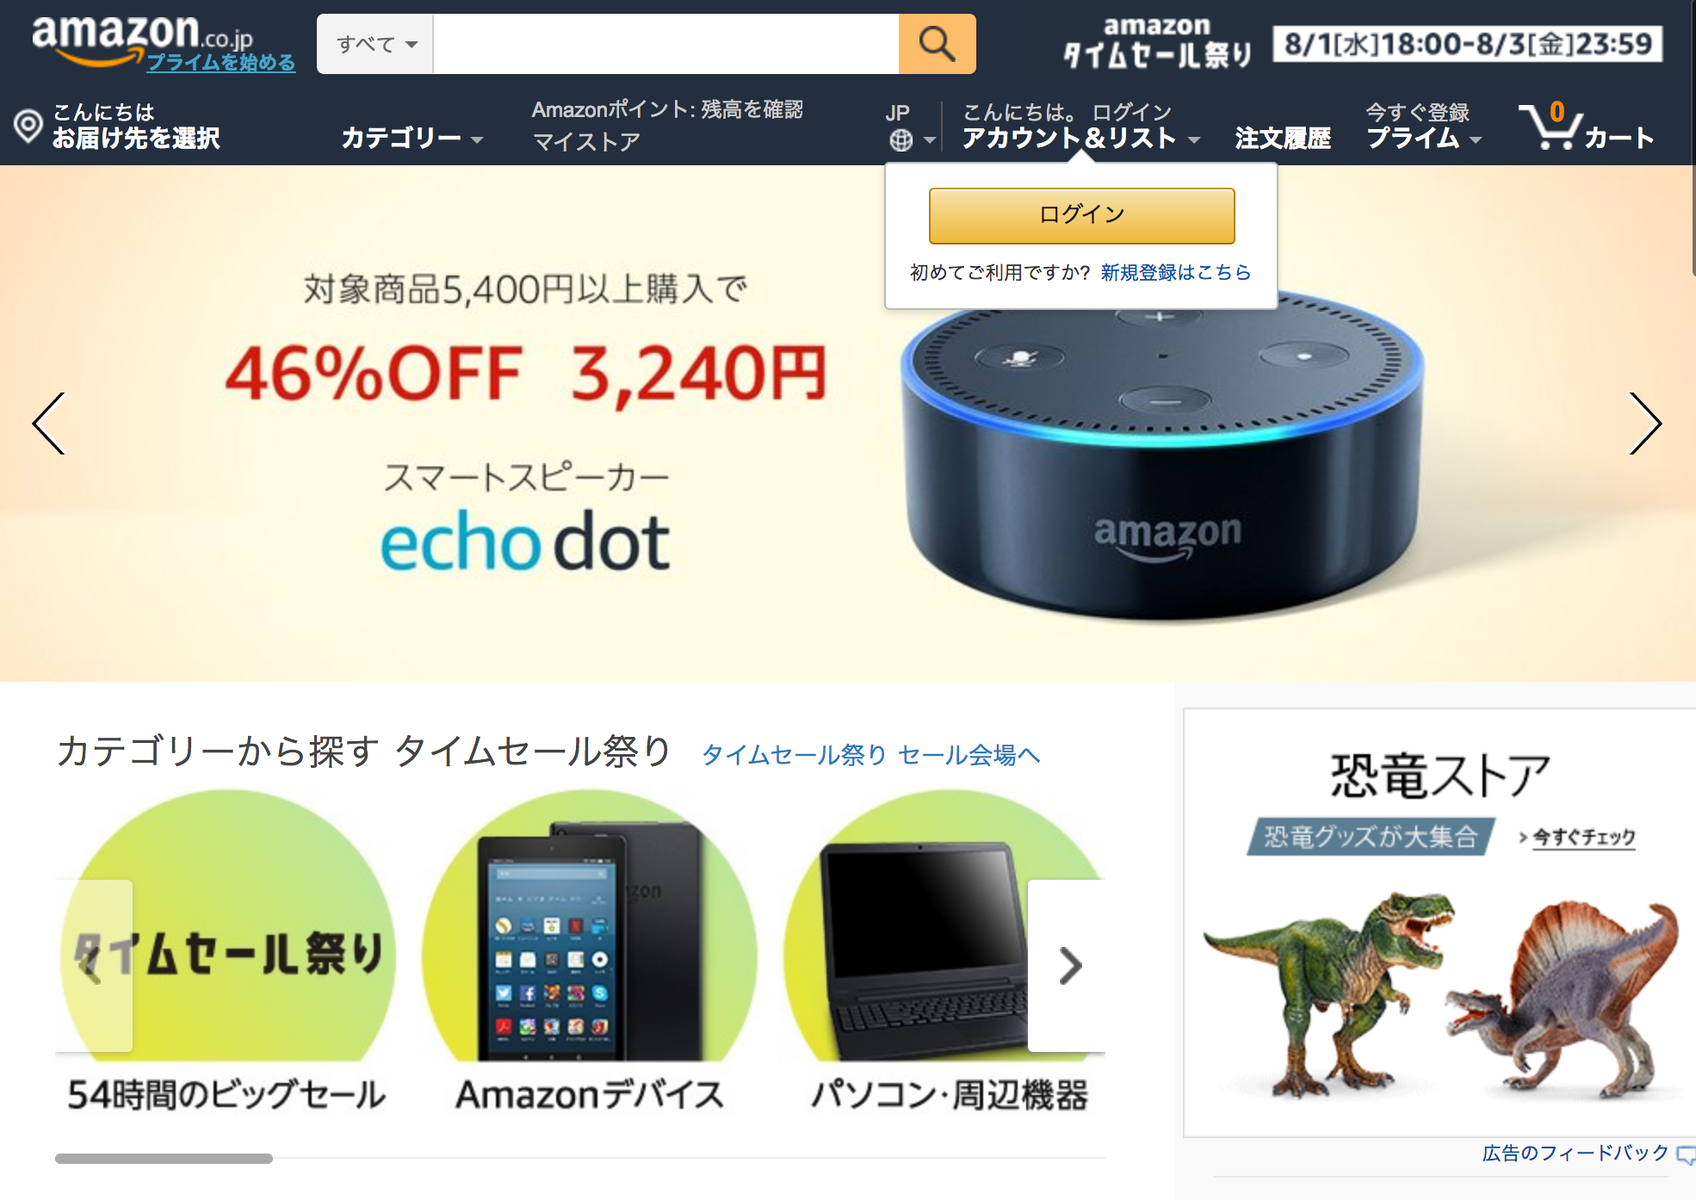Show next category carousel items
This screenshot has height=1200, width=1696.
1068,966
